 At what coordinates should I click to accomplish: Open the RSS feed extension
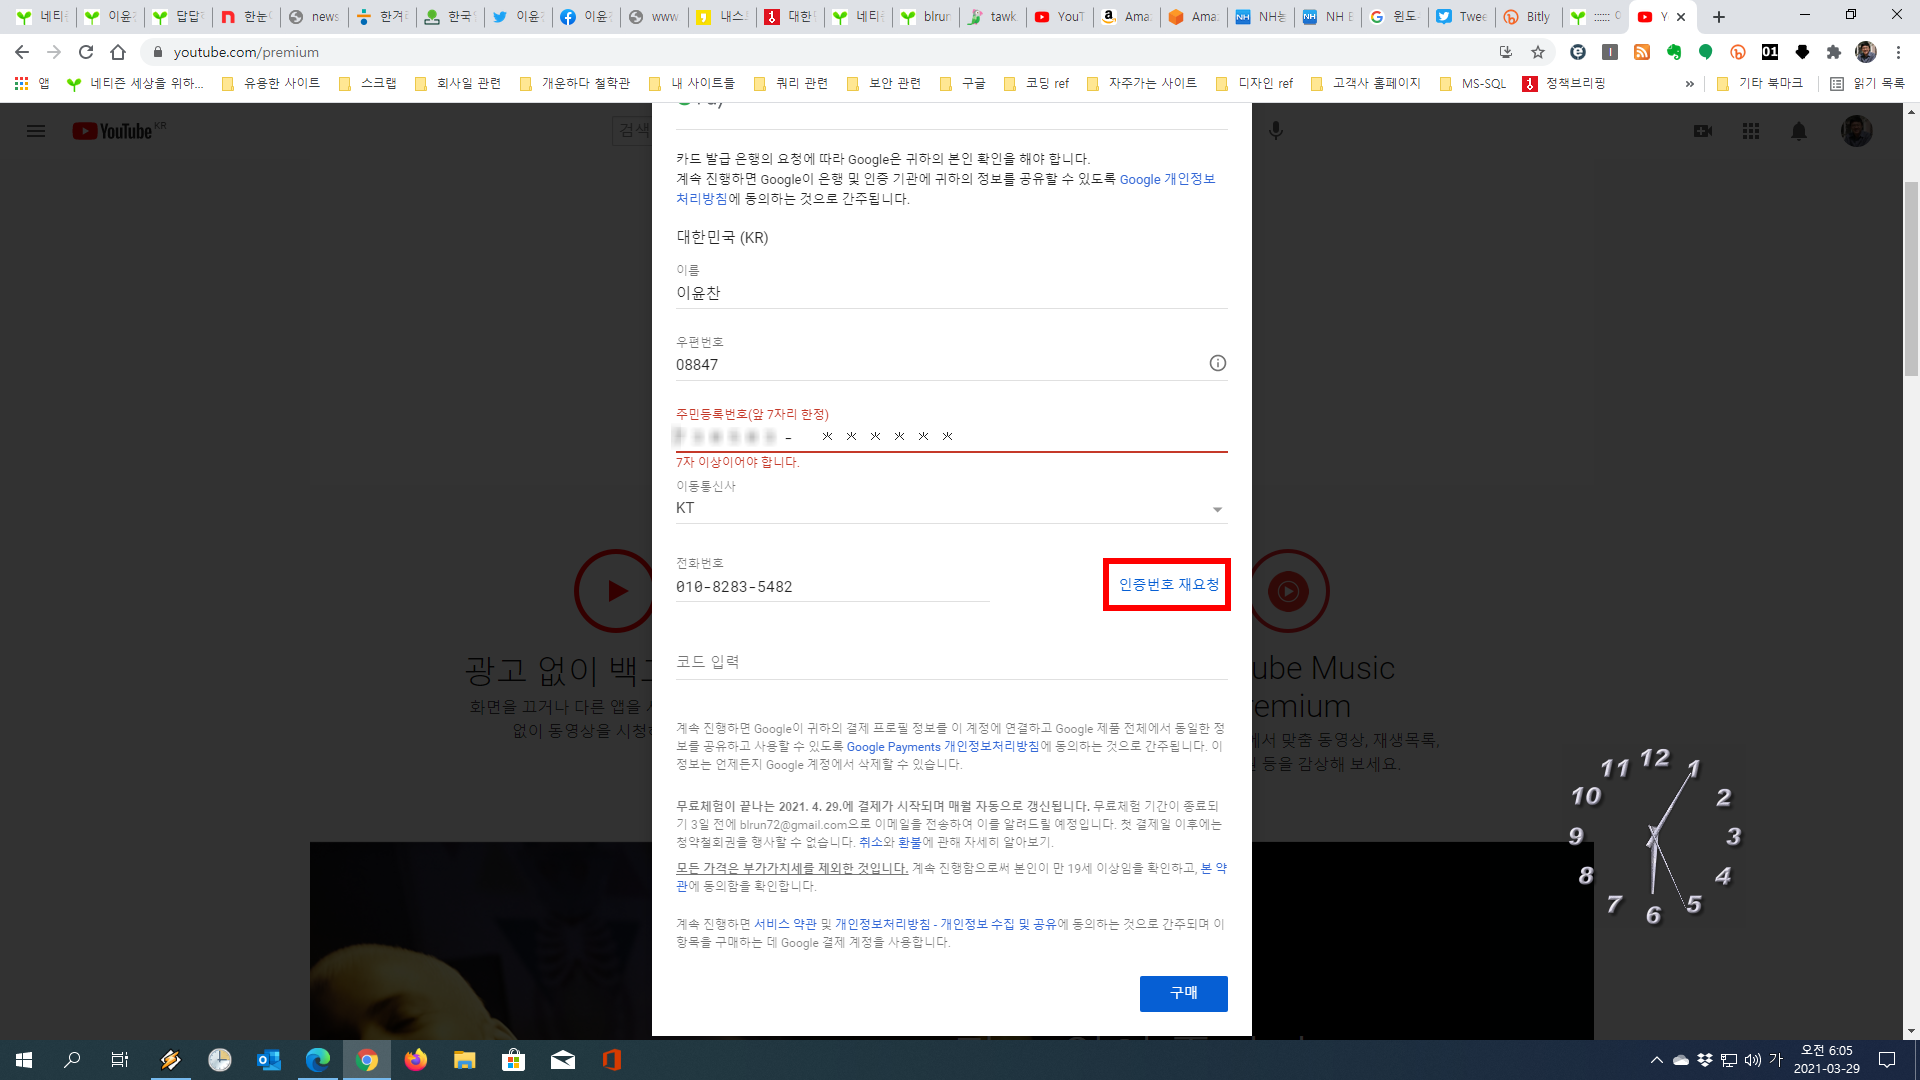coord(1642,52)
